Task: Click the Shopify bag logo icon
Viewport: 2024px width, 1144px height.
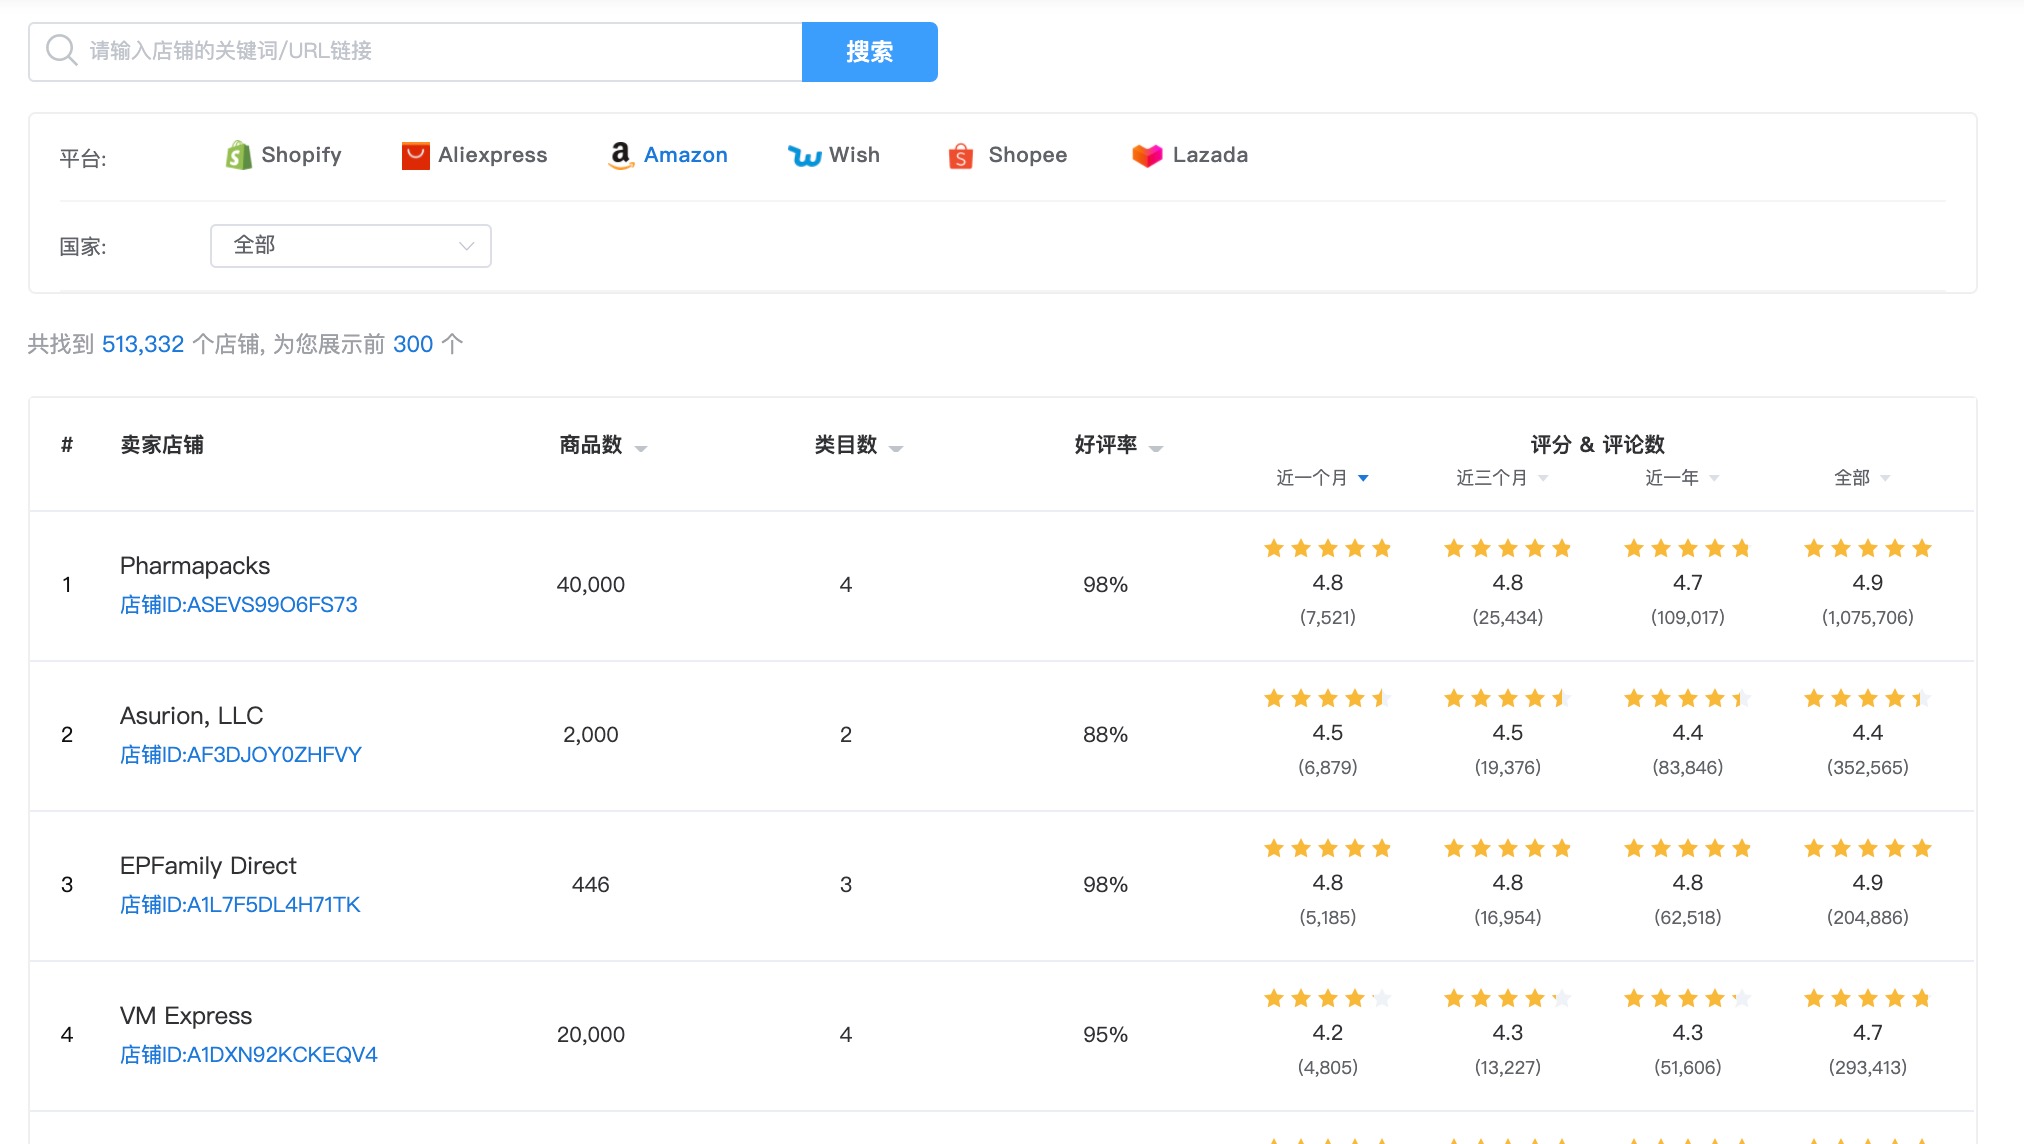Action: [238, 155]
